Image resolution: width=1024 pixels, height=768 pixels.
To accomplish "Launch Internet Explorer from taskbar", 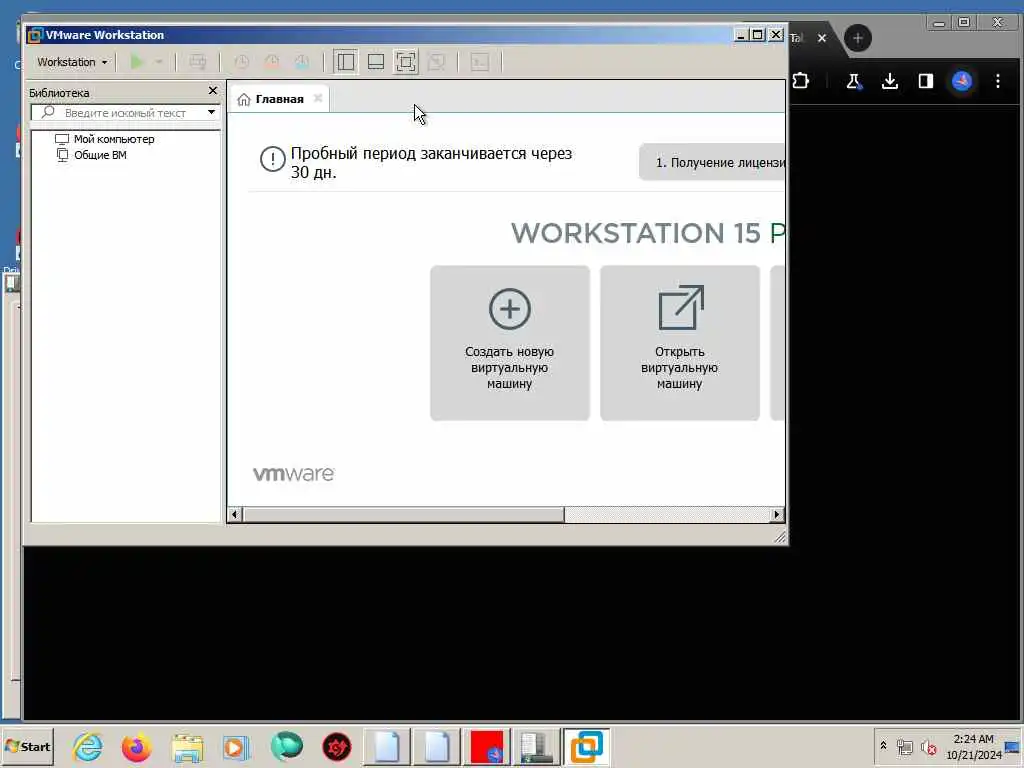I will pyautogui.click(x=88, y=746).
